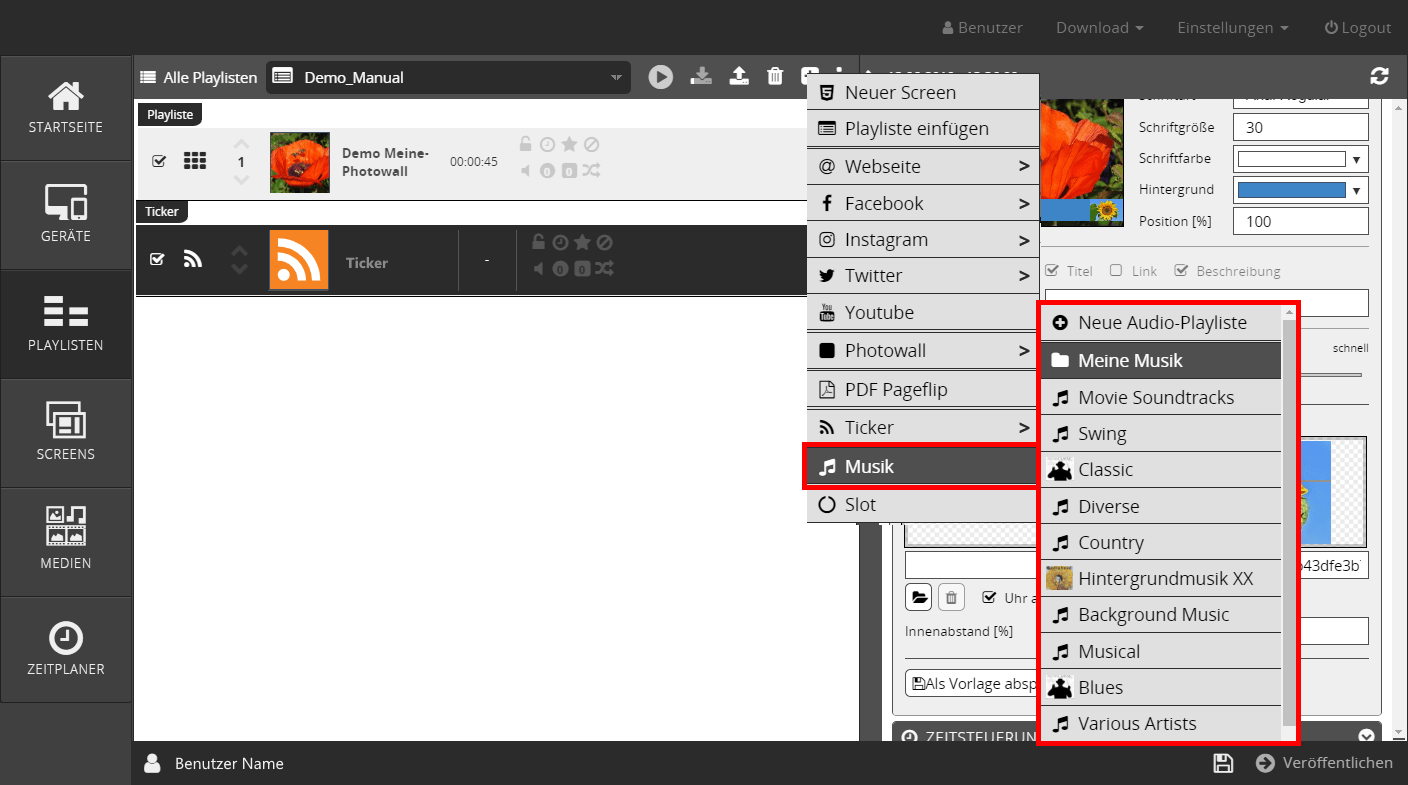Click the play preview button in playlist toolbar
The image size is (1408, 785).
click(660, 77)
